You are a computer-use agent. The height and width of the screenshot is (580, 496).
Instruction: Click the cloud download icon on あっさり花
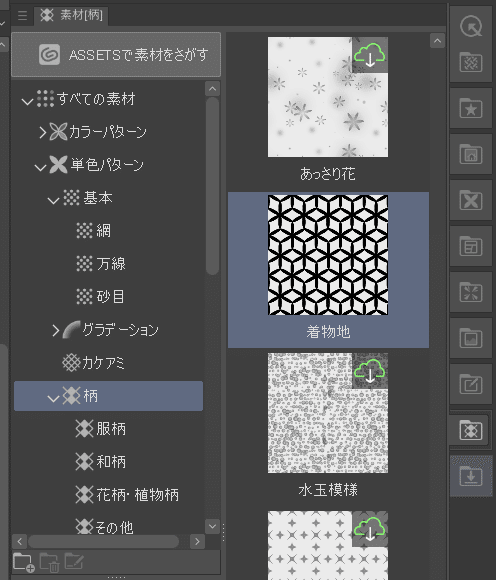370,55
